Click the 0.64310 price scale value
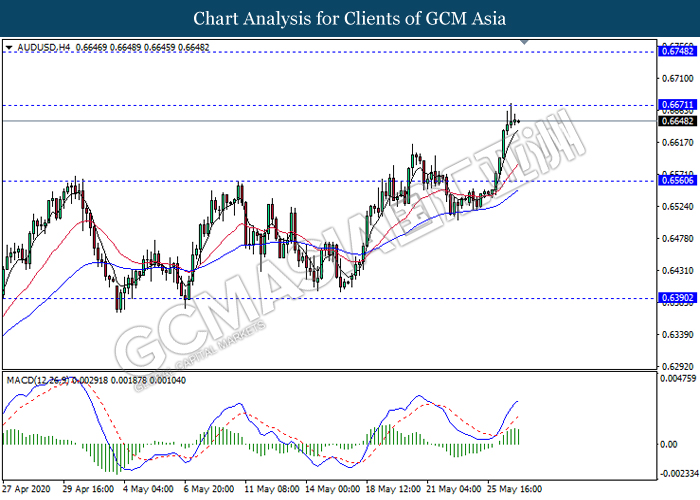The height and width of the screenshot is (500, 700). pos(678,271)
